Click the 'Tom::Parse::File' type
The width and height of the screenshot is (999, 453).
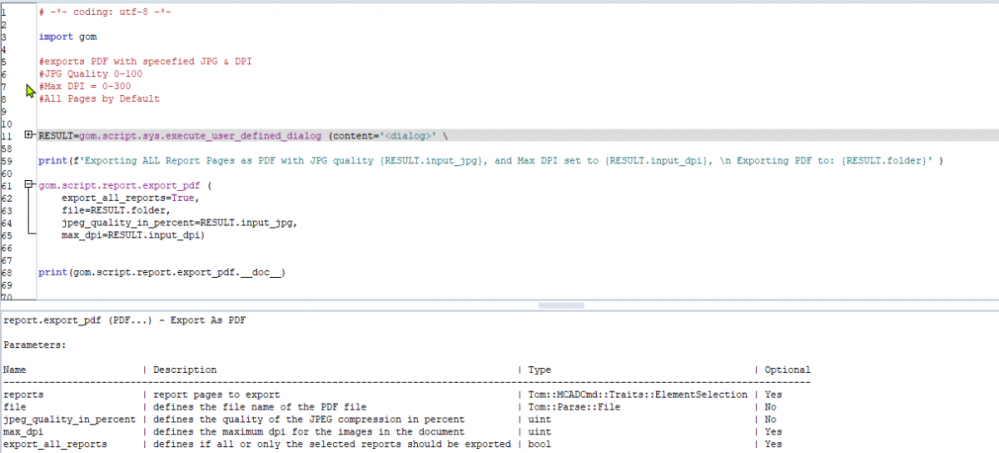[573, 407]
